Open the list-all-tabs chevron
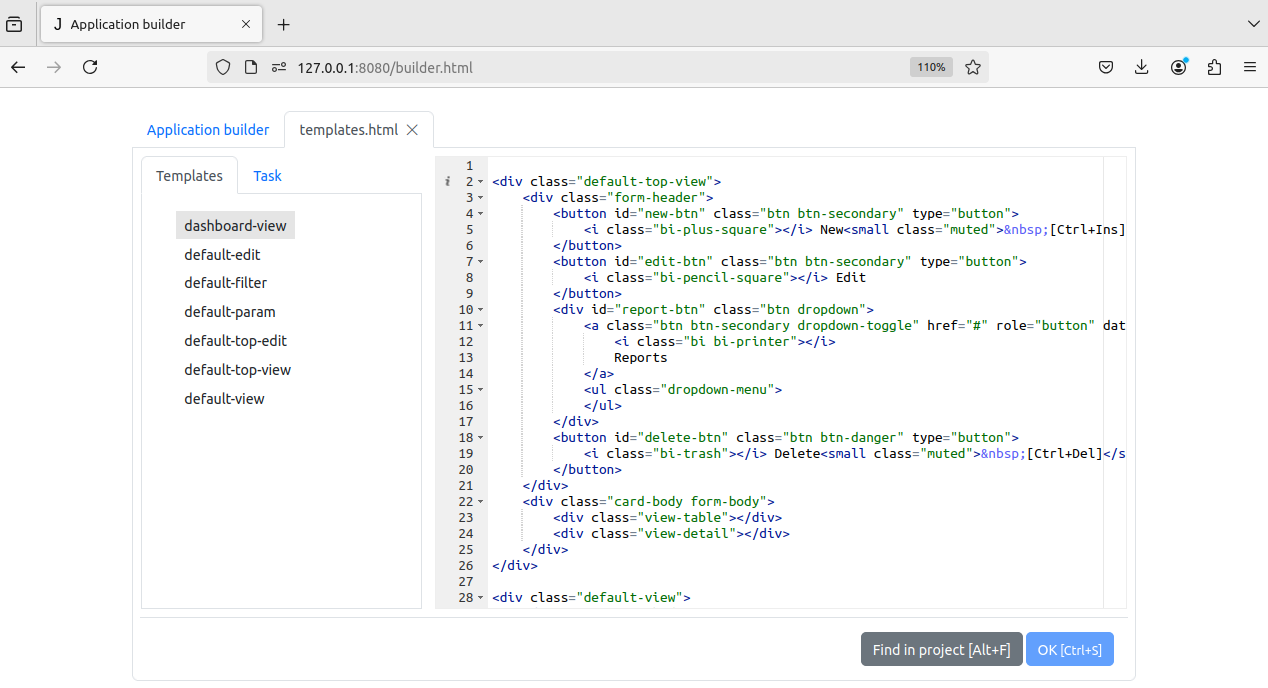1268x688 pixels. [1253, 23]
